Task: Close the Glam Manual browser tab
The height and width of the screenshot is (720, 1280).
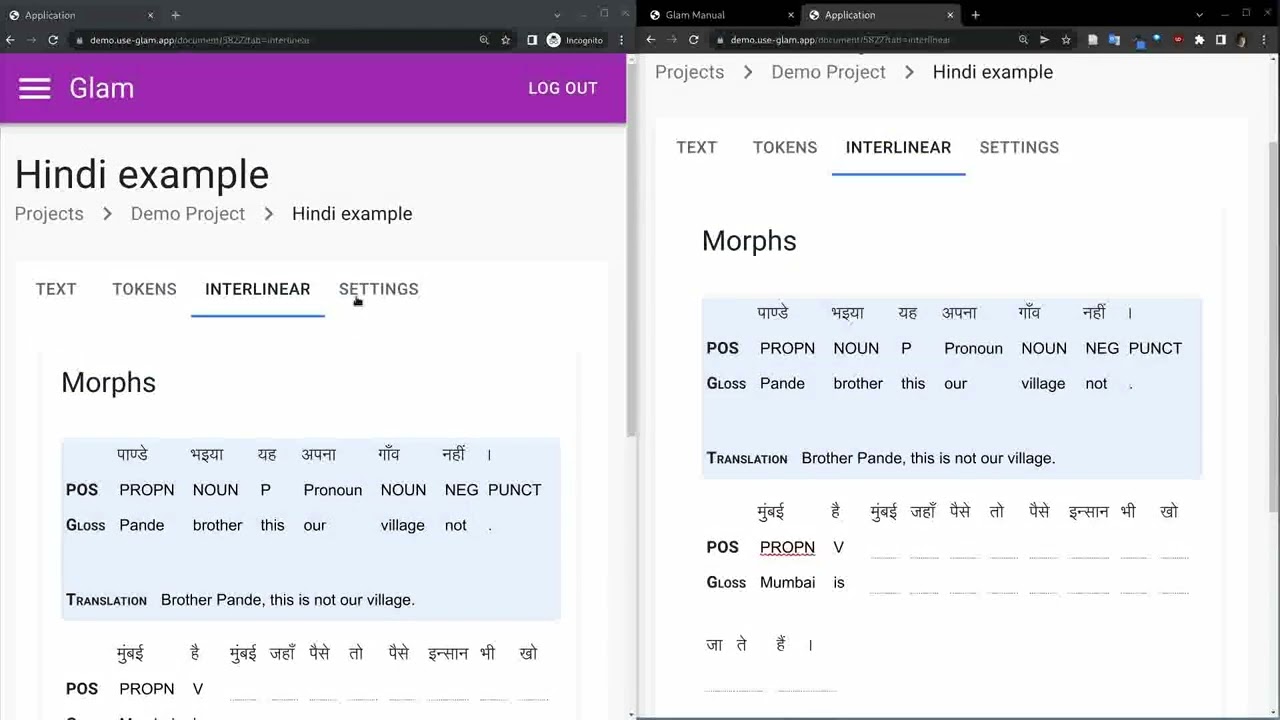Action: [x=790, y=15]
